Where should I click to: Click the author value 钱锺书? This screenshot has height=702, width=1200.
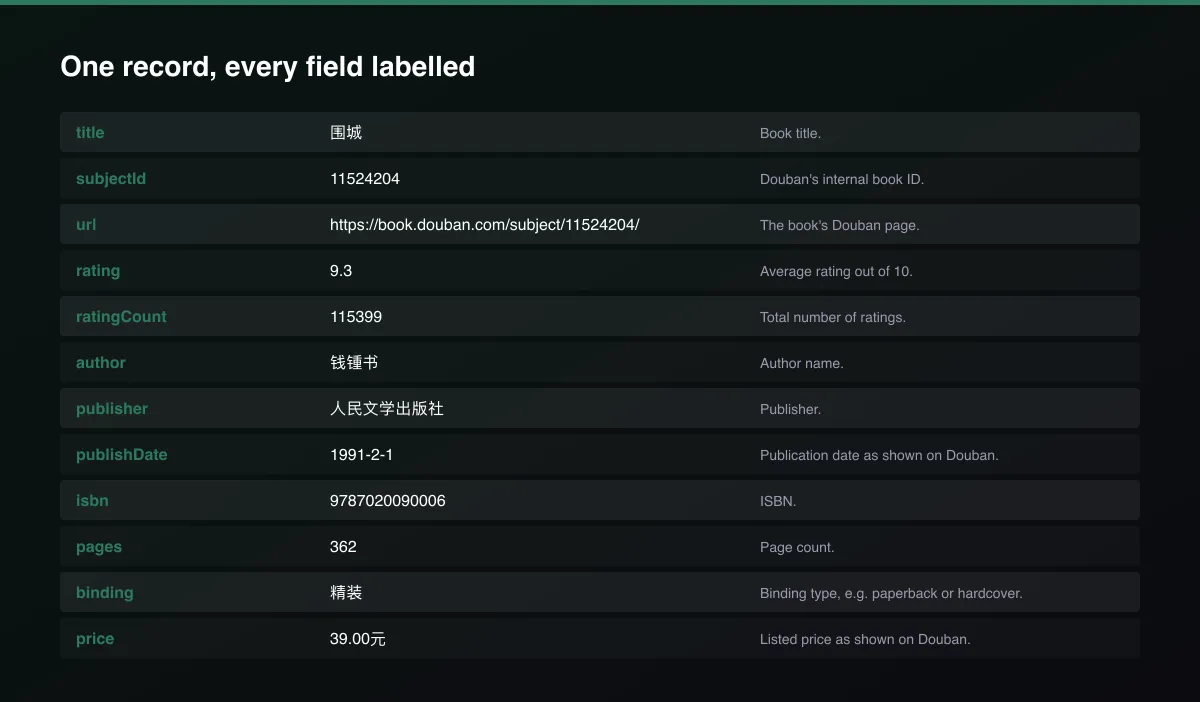point(354,362)
